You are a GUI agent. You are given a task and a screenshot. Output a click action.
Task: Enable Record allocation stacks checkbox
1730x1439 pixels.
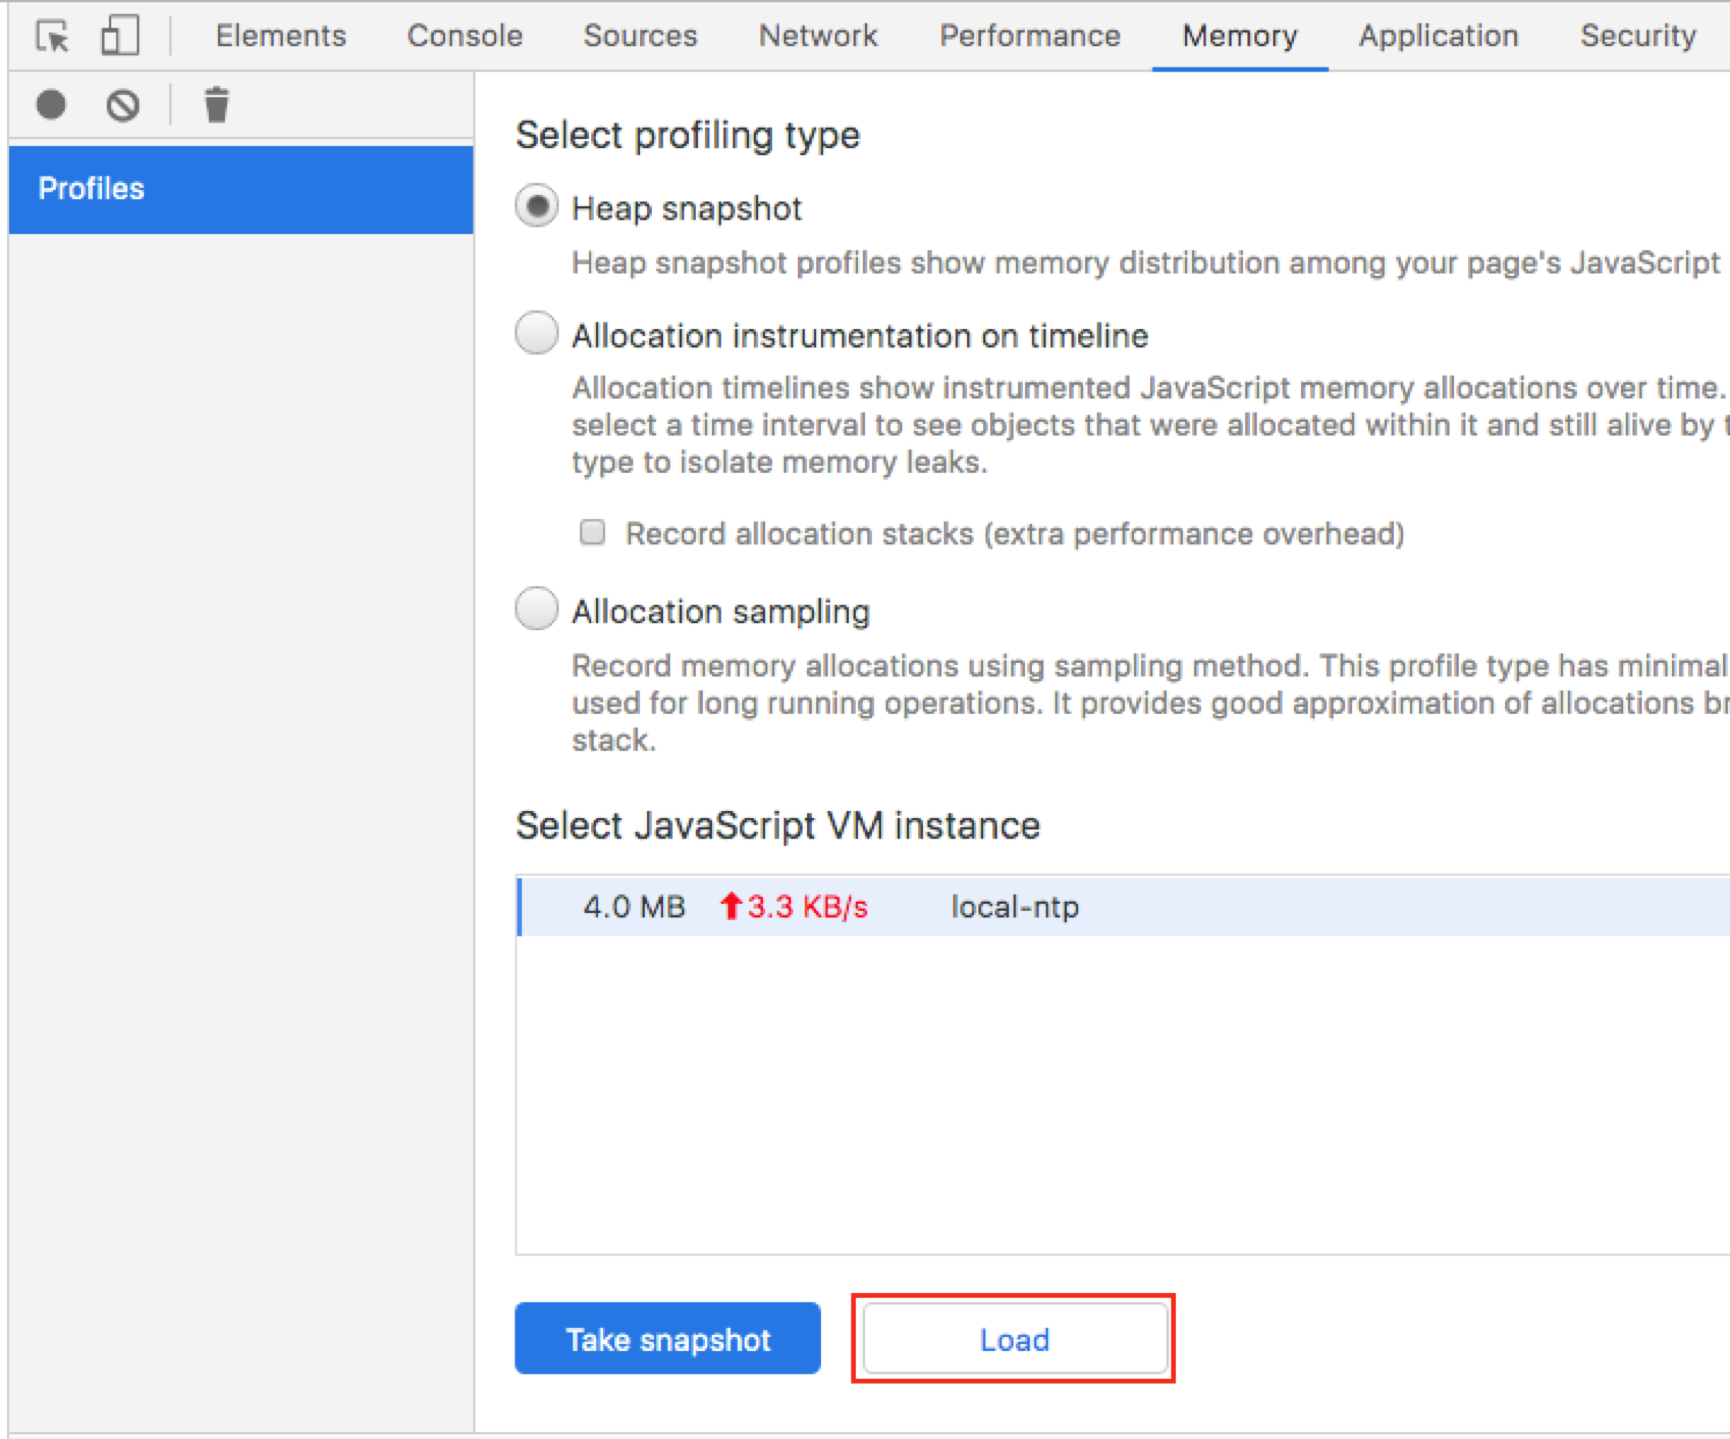pos(593,532)
